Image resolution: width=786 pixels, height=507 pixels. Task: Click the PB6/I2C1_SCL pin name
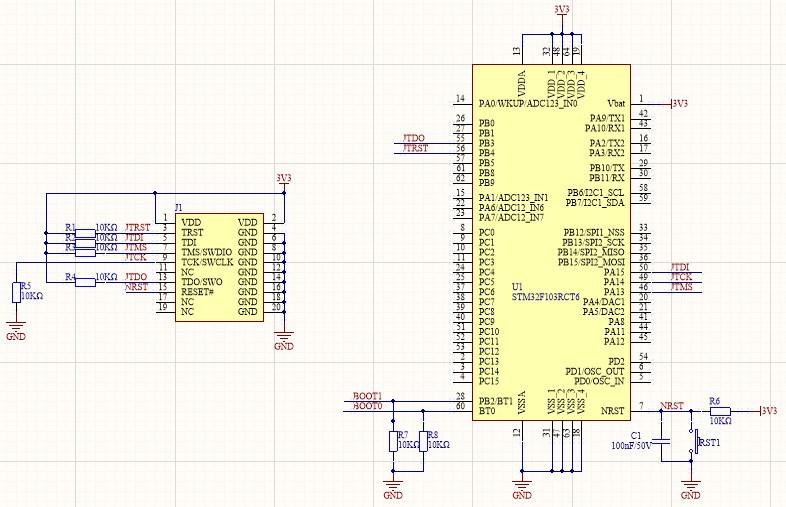tap(596, 193)
